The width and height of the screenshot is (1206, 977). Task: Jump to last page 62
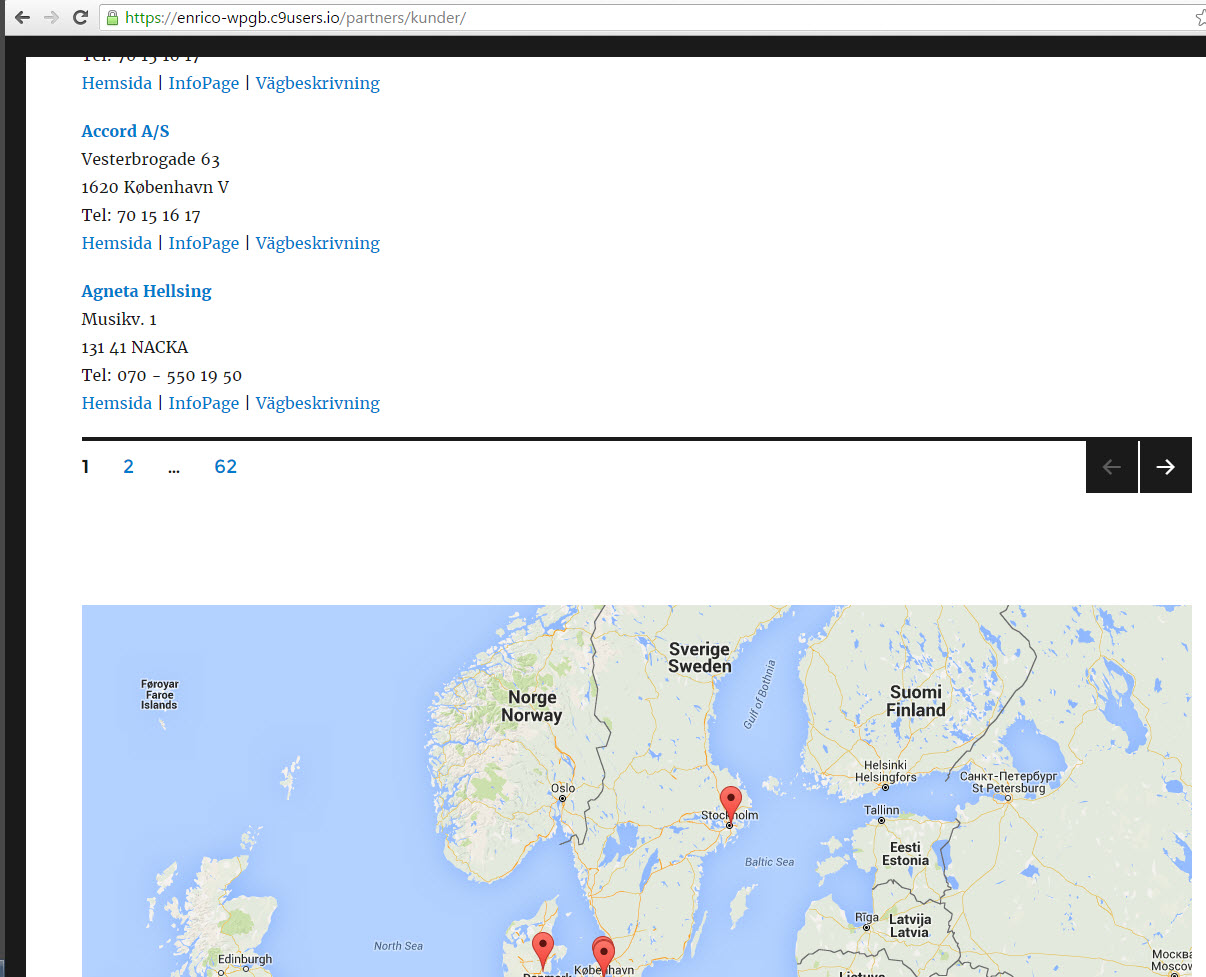[x=226, y=466]
